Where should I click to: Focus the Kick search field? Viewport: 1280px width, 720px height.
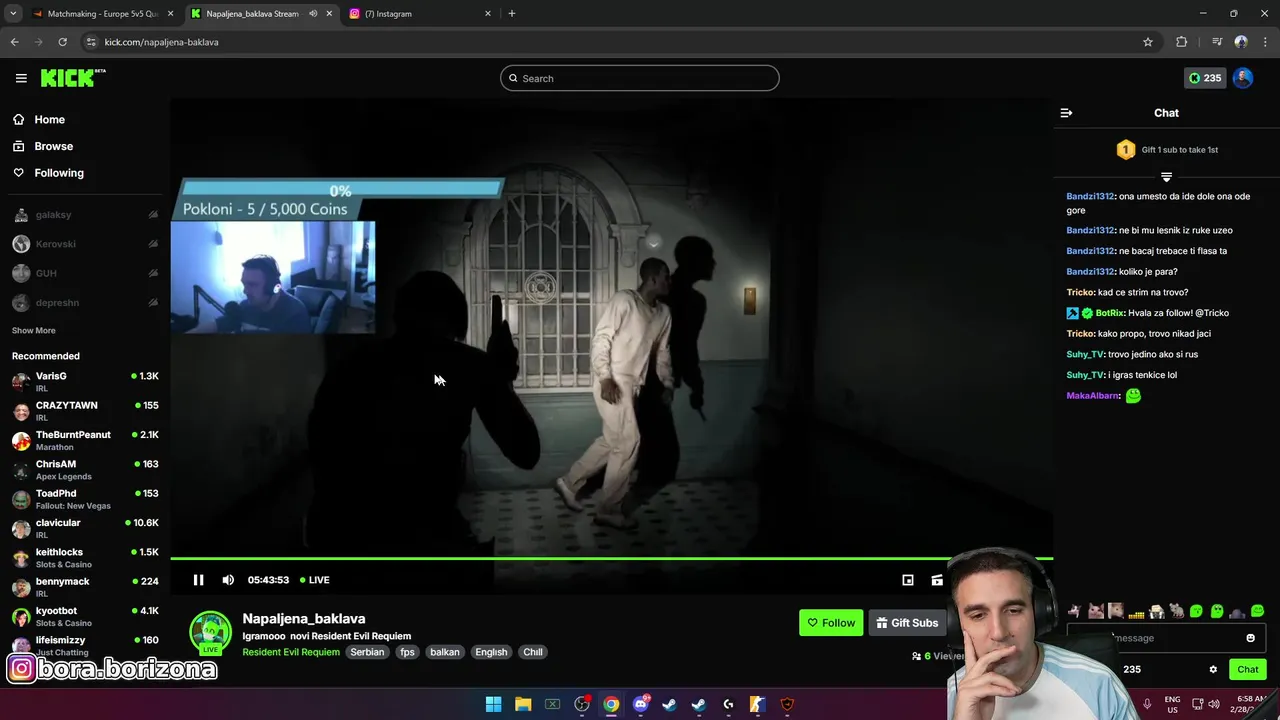640,78
